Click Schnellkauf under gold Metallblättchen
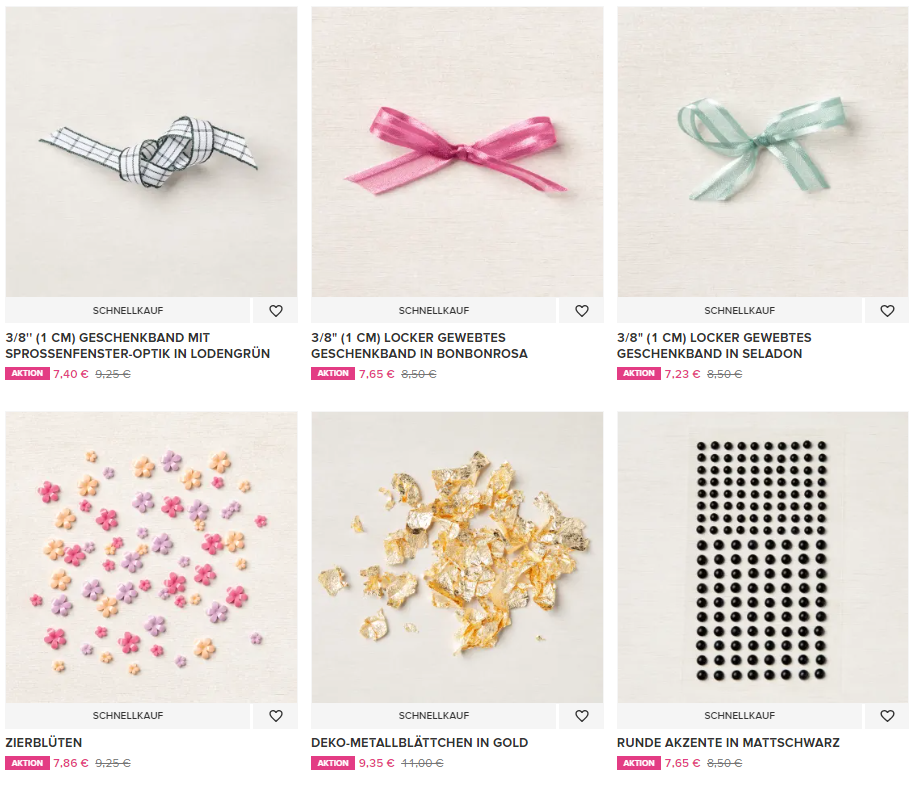The height and width of the screenshot is (785, 915). pyautogui.click(x=434, y=716)
